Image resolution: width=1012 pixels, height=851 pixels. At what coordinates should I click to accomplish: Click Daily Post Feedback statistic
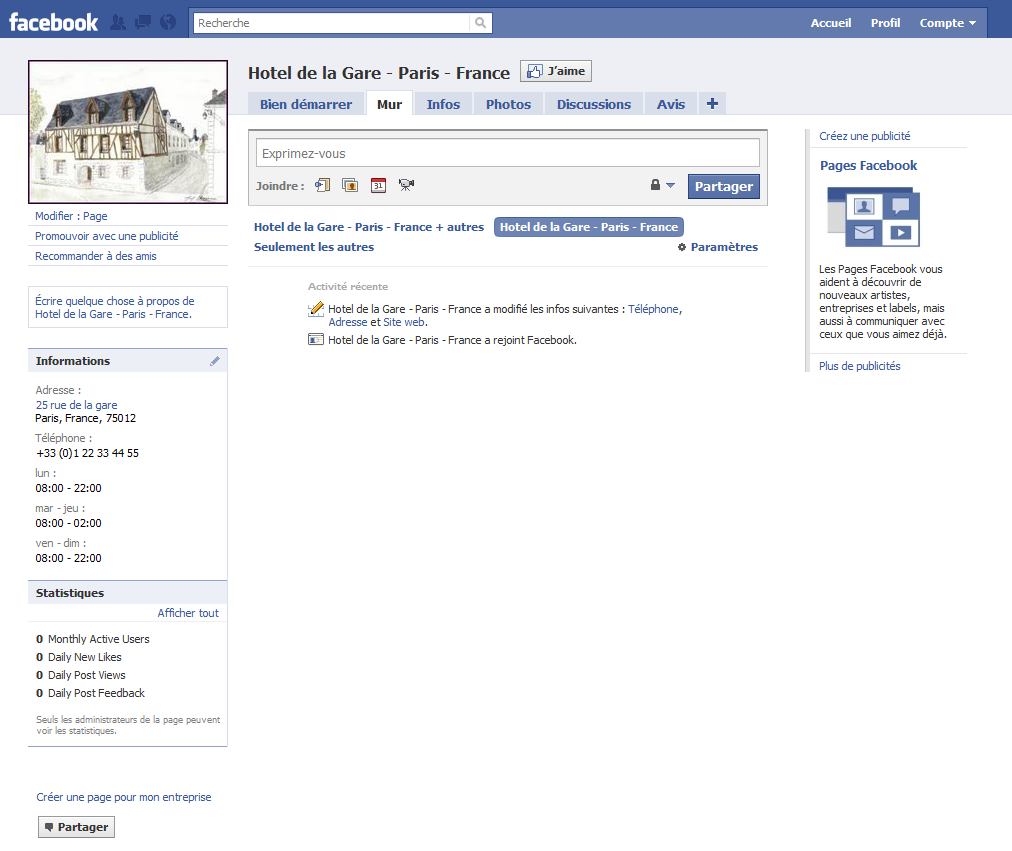point(90,693)
